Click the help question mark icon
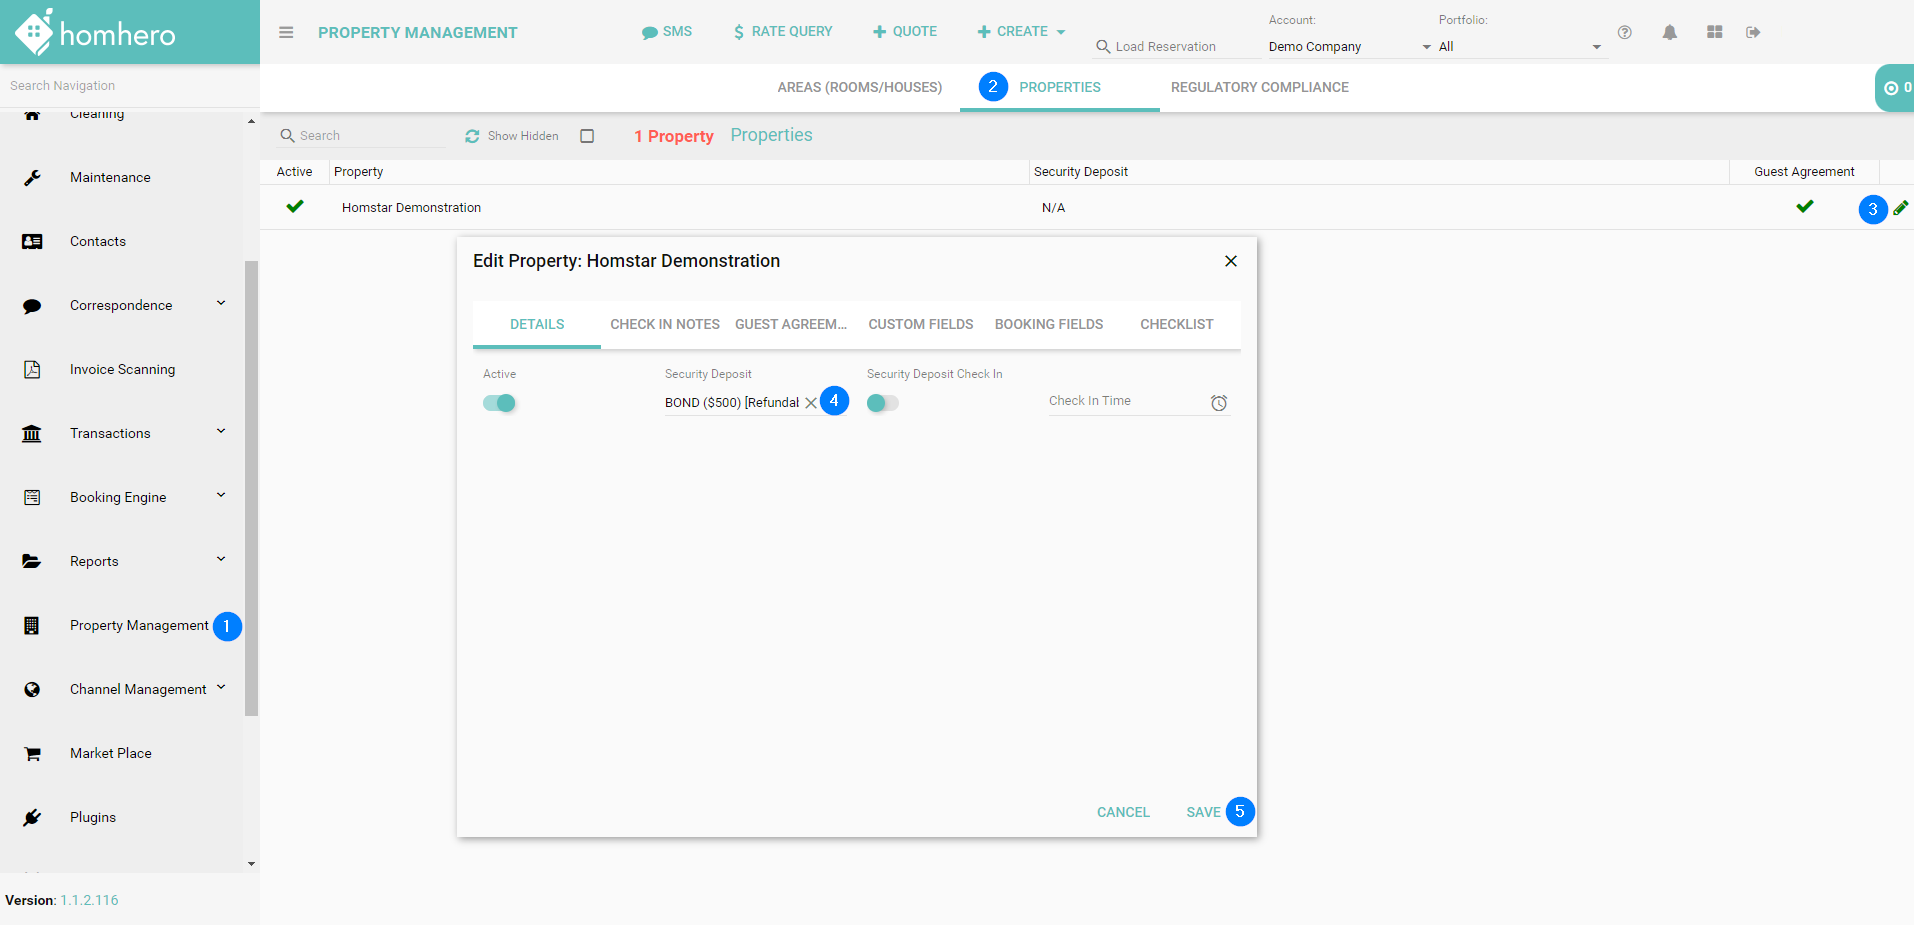 point(1625,32)
